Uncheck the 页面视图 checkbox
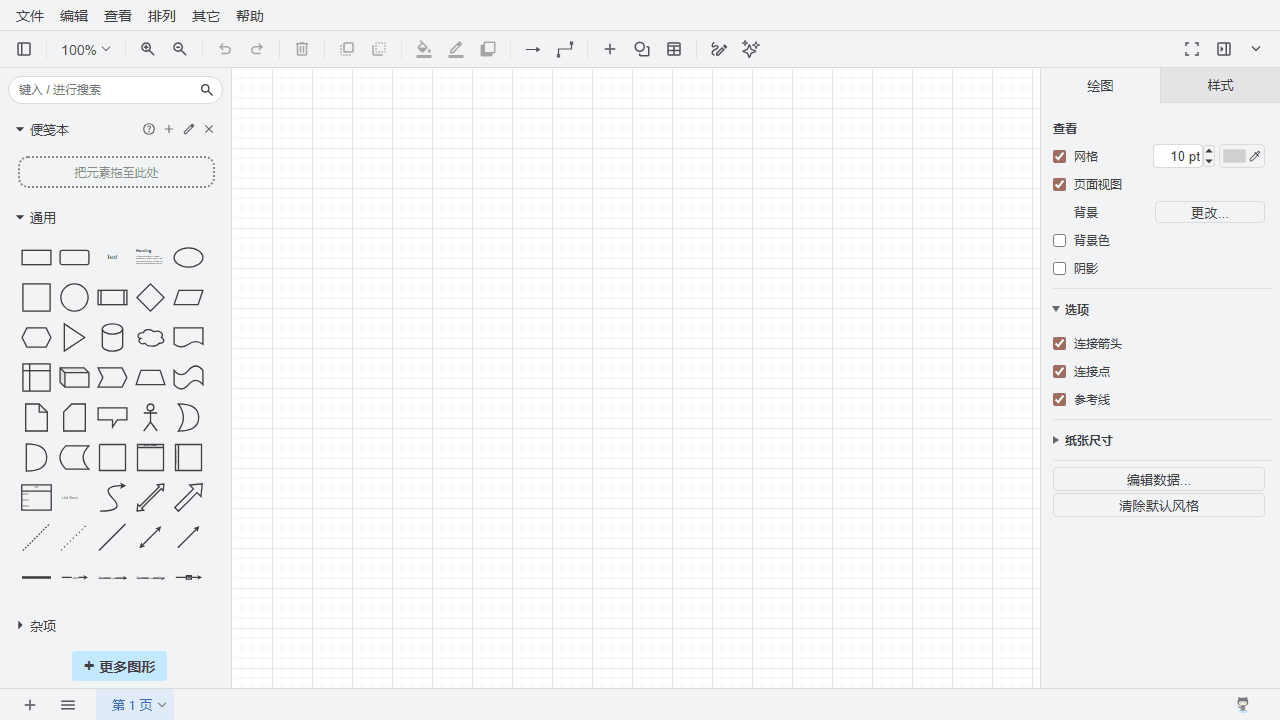 pos(1060,185)
